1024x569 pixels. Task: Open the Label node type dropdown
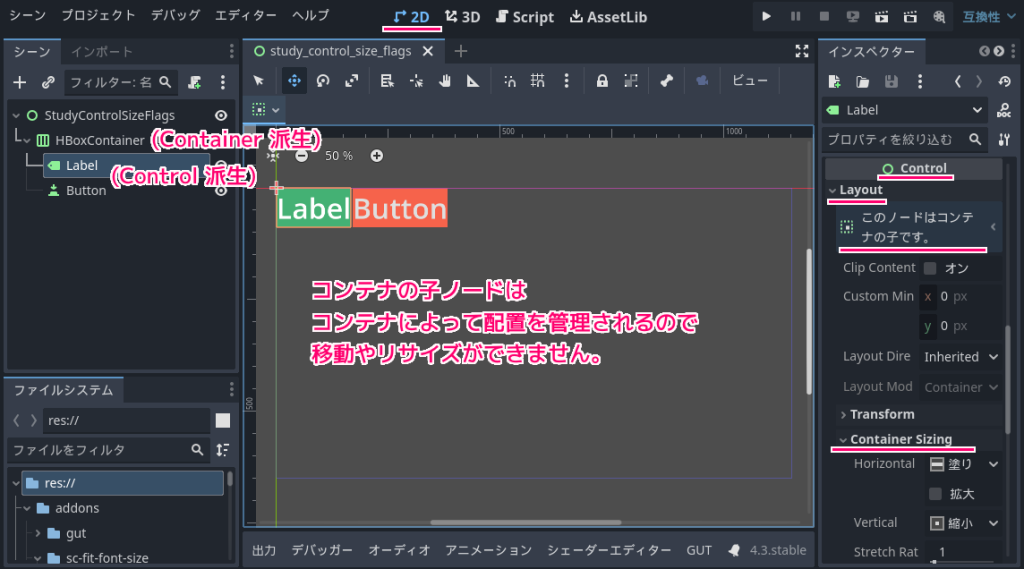(904, 110)
